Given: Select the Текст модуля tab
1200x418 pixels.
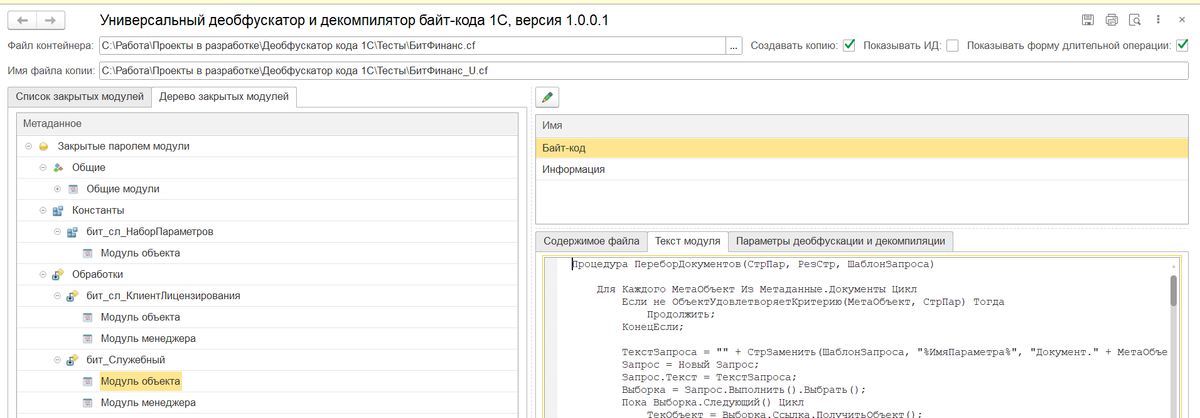Looking at the screenshot, I should pyautogui.click(x=686, y=241).
